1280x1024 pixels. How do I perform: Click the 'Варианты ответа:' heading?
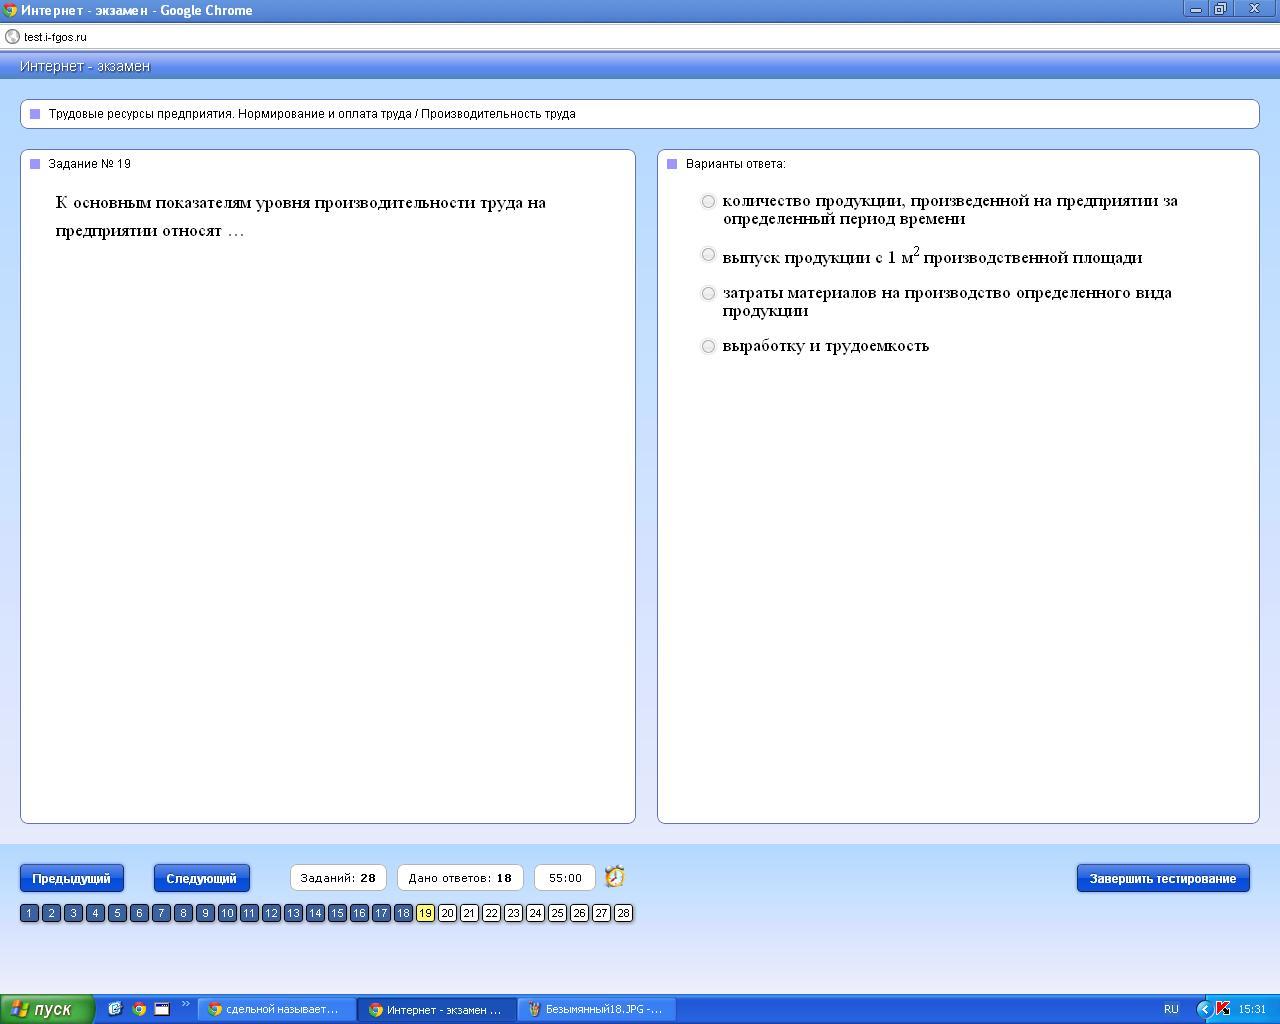pyautogui.click(x=736, y=164)
